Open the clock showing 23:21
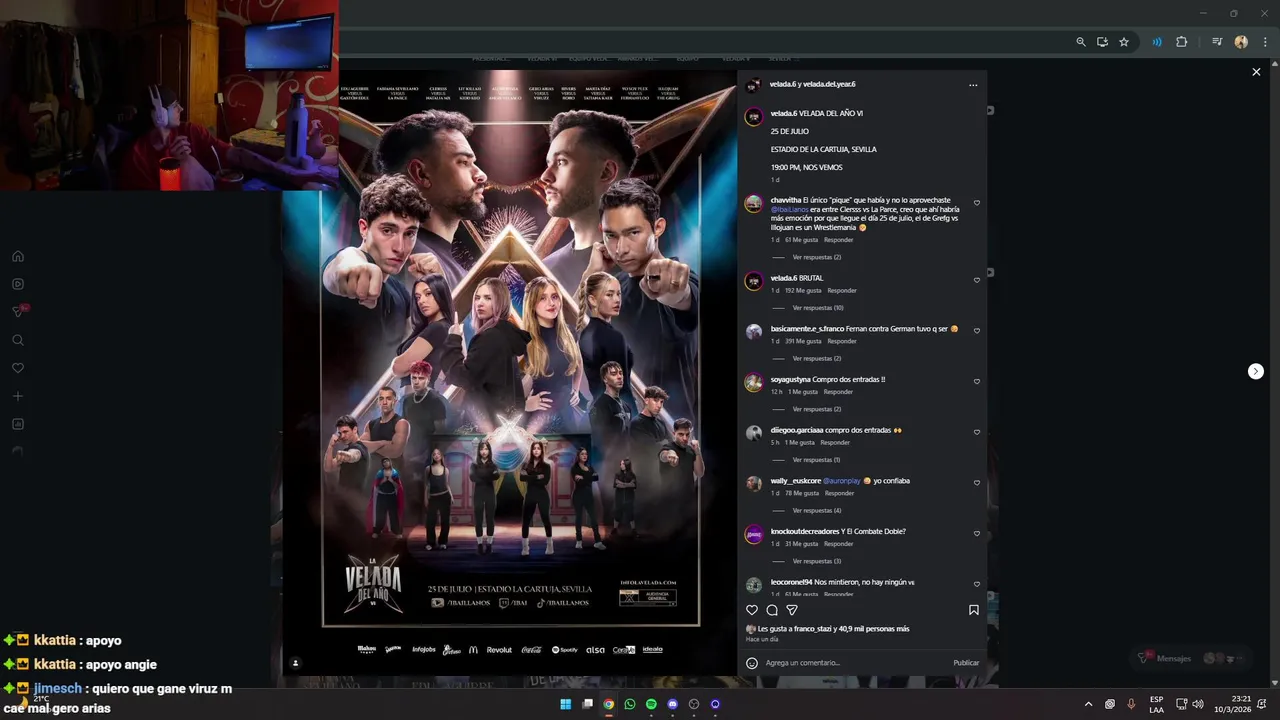Viewport: 1280px width, 720px height. 1233,704
